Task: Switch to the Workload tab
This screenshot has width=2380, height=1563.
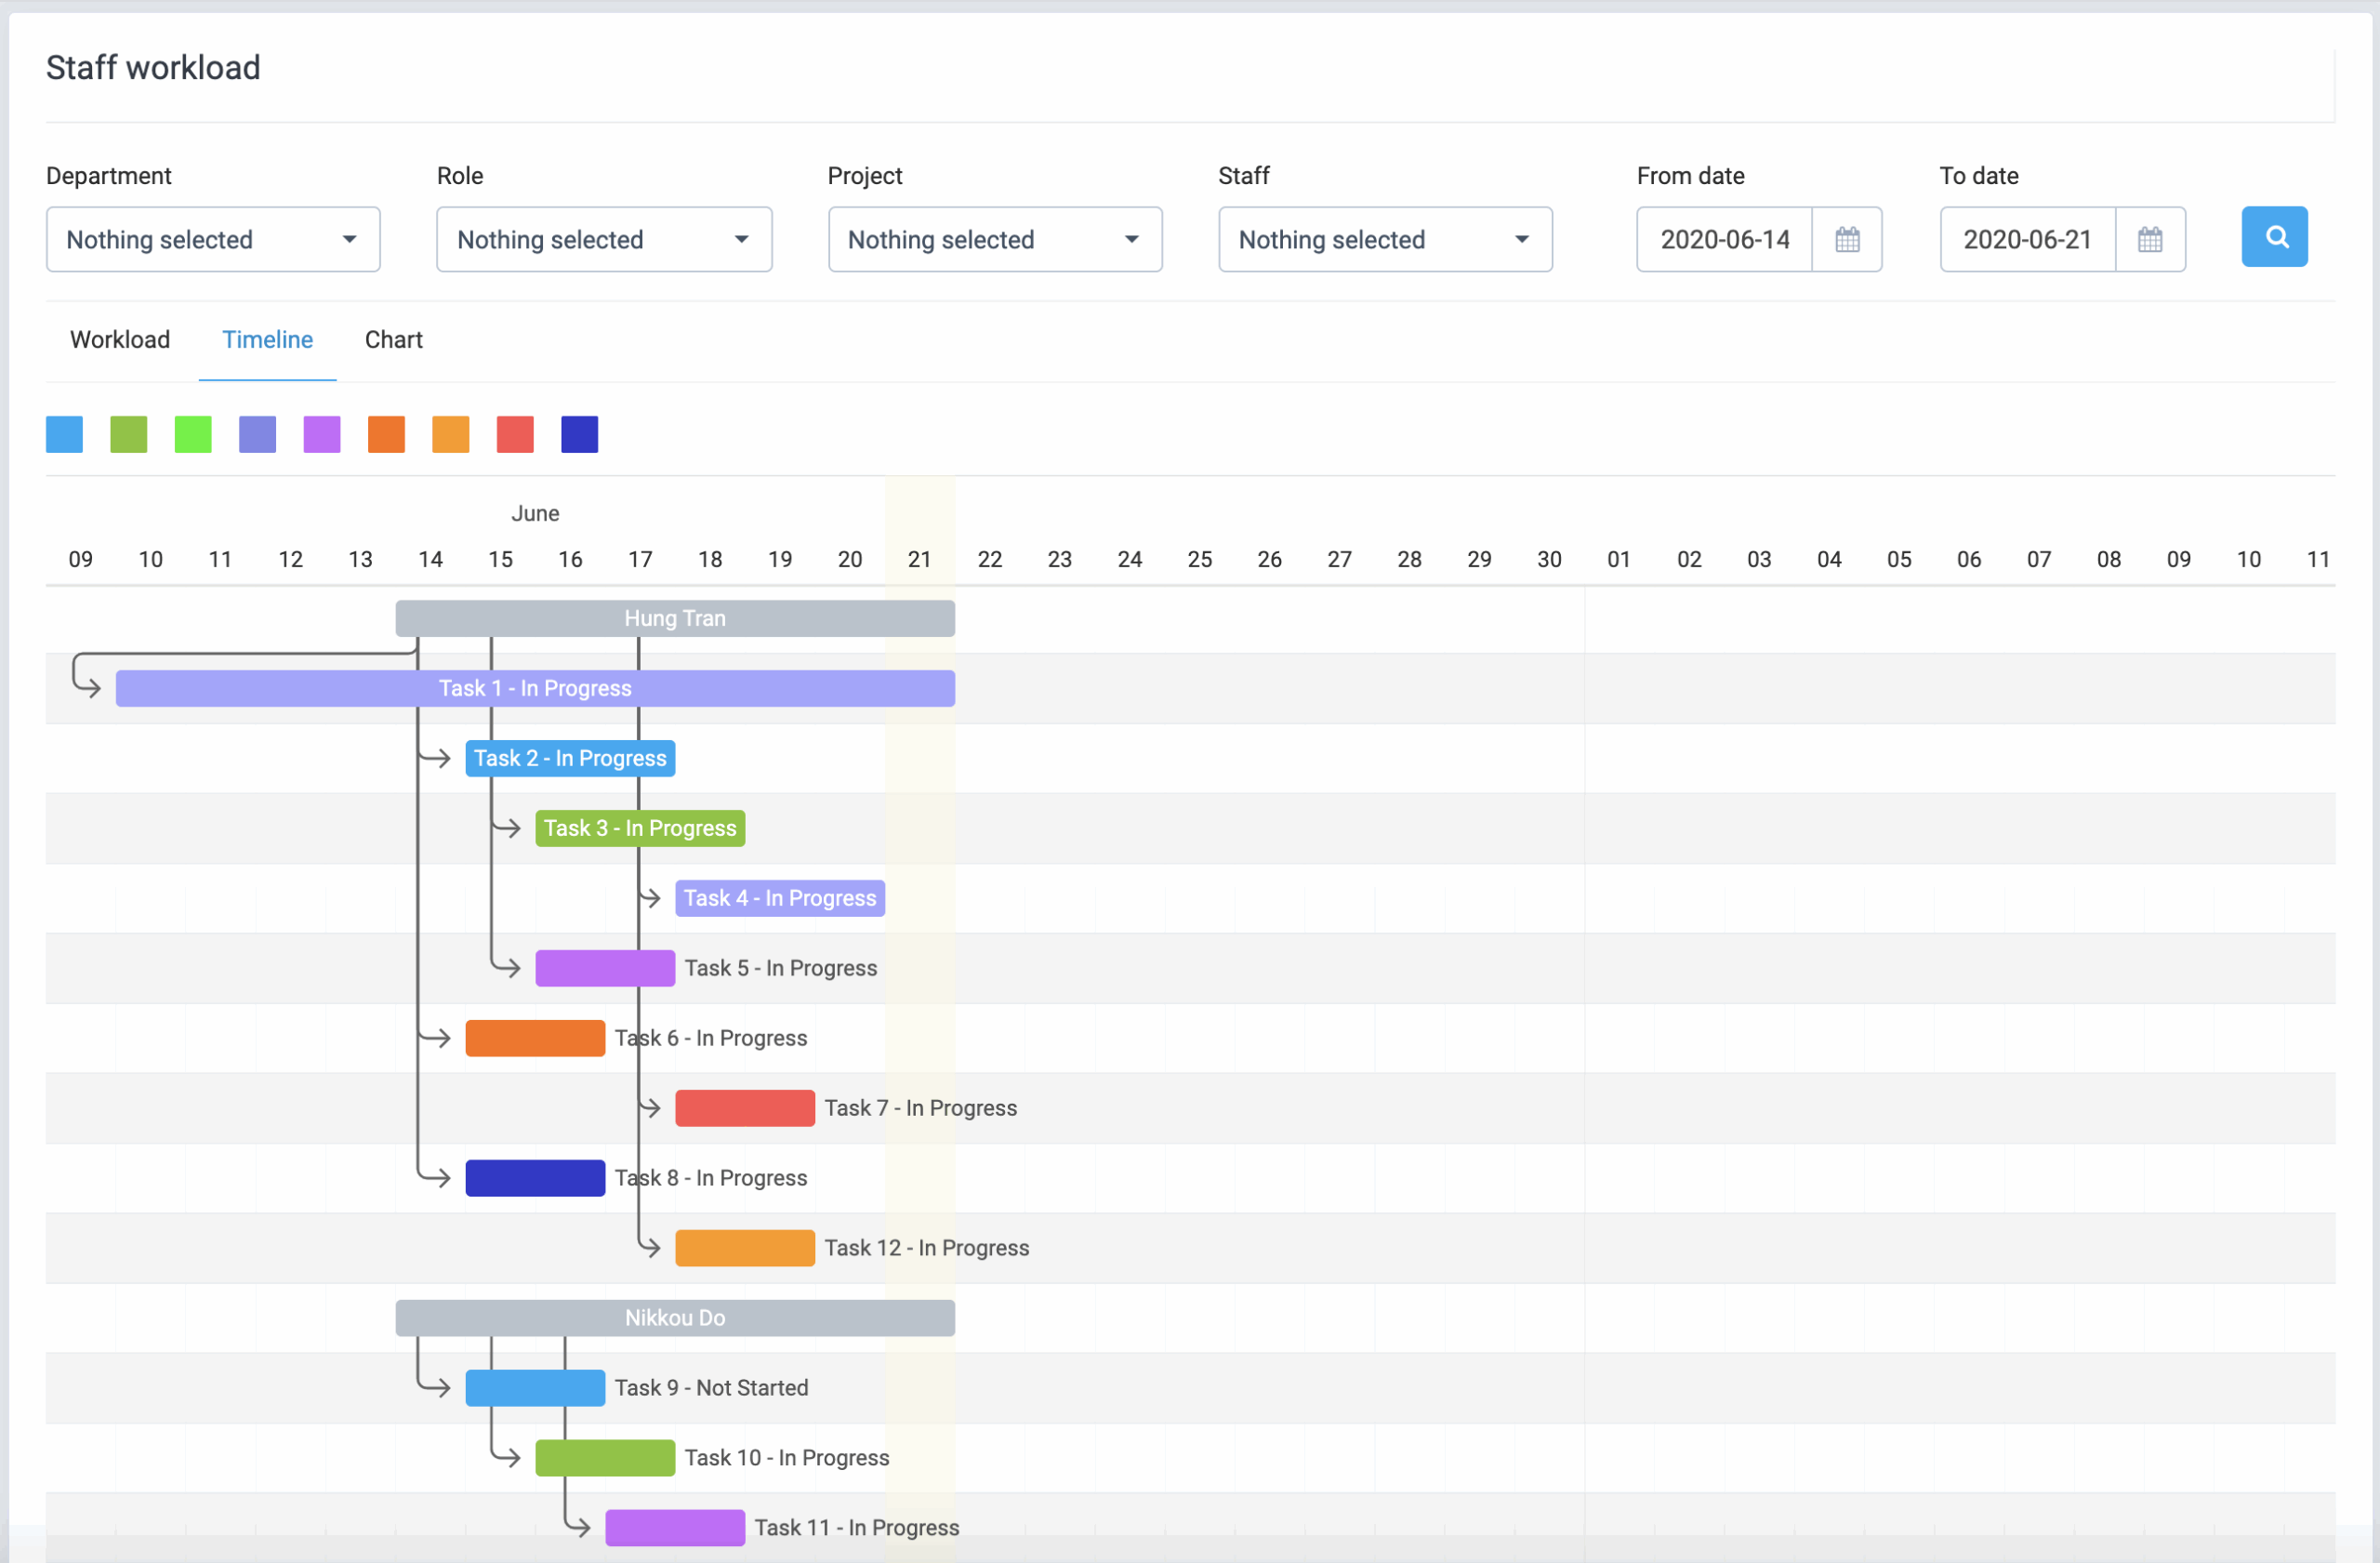Action: (x=119, y=340)
